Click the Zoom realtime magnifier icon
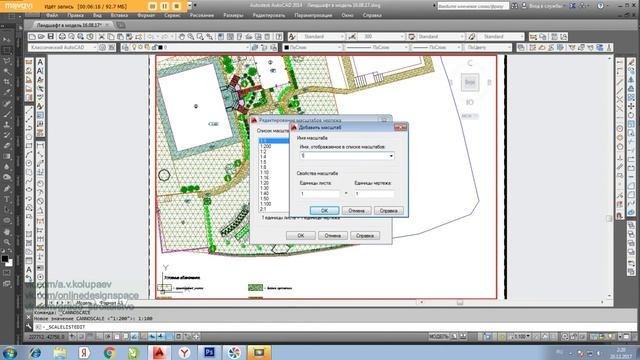This screenshot has width=640, height=360. [191, 37]
